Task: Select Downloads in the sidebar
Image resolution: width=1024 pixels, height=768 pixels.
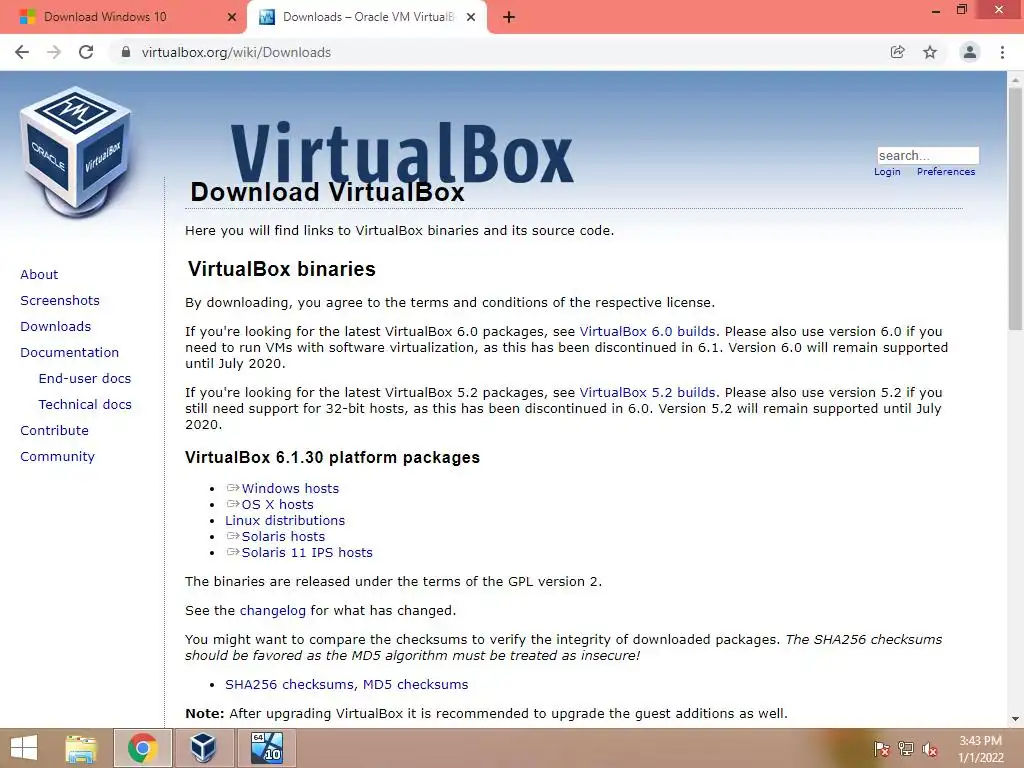Action: point(56,327)
